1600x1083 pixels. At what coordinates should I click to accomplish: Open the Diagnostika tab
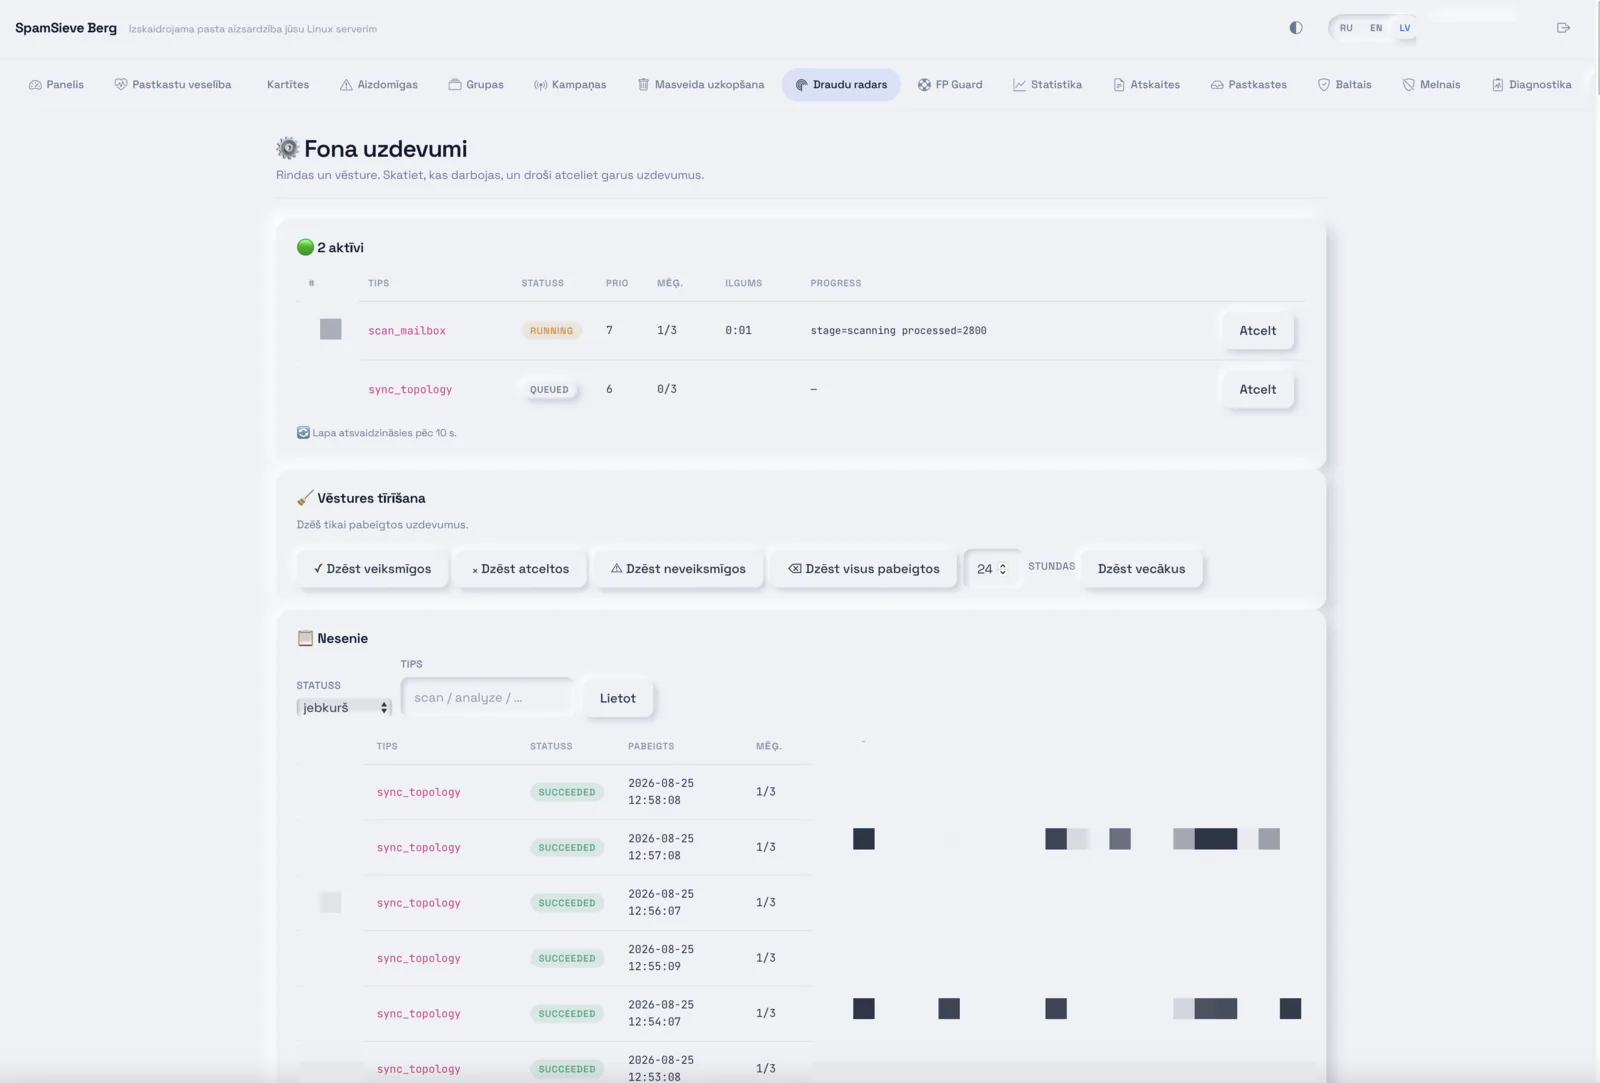(1531, 85)
